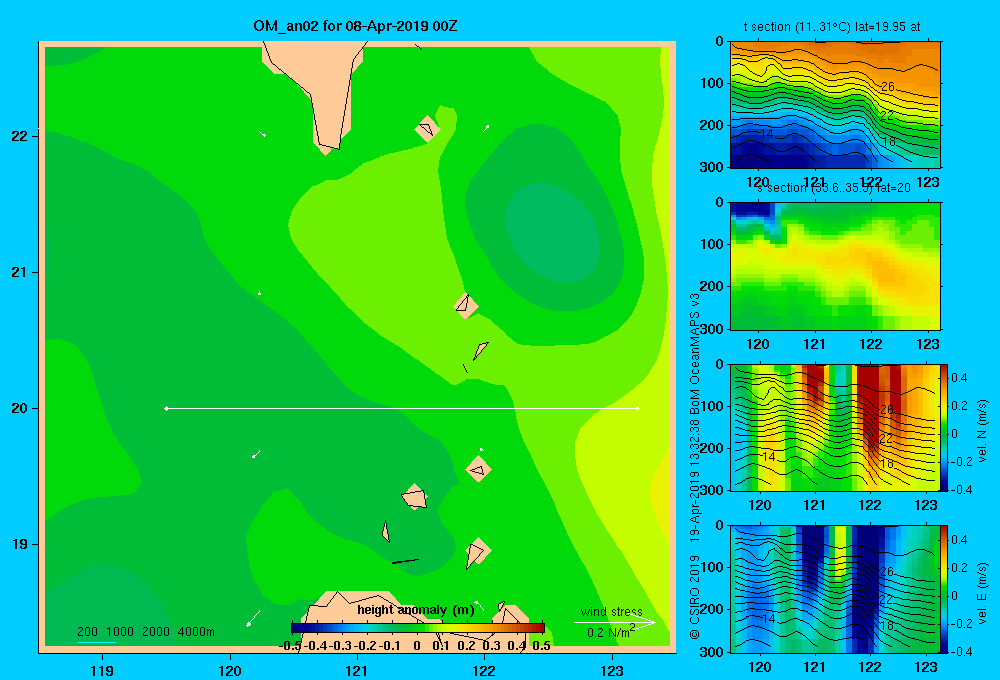This screenshot has height=680, width=1000.
Task: Click latitude label 19 on main map
Action: [20, 544]
